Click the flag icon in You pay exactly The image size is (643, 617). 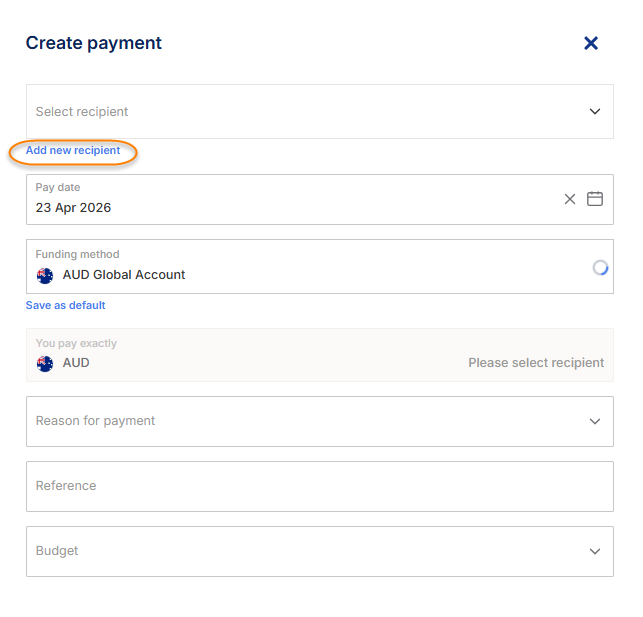coord(45,363)
